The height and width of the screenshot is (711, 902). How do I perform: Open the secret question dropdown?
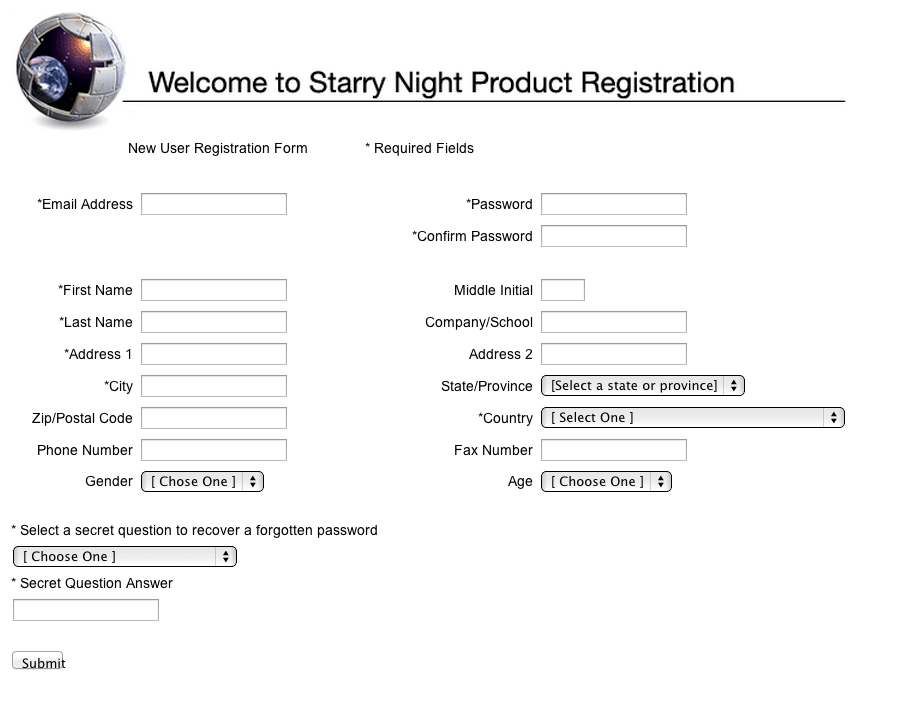click(x=125, y=556)
